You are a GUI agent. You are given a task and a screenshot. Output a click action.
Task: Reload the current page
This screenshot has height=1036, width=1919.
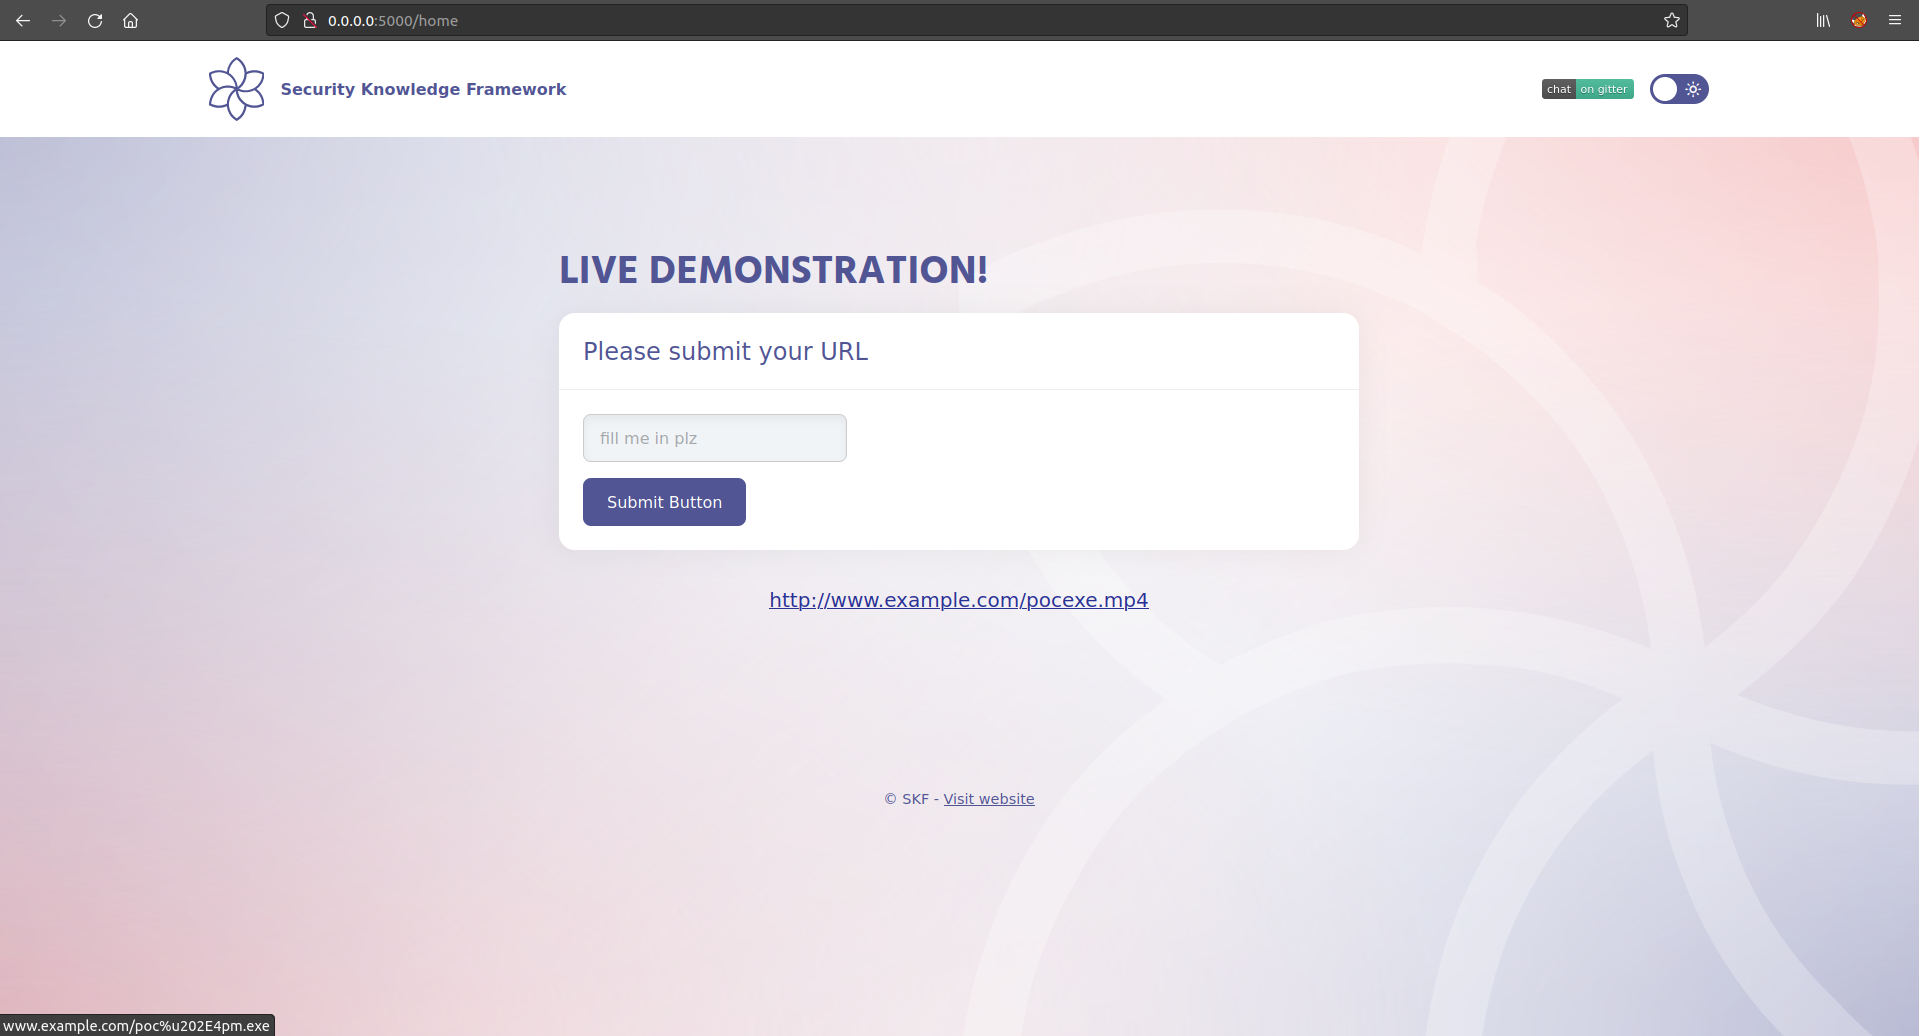pyautogui.click(x=95, y=20)
